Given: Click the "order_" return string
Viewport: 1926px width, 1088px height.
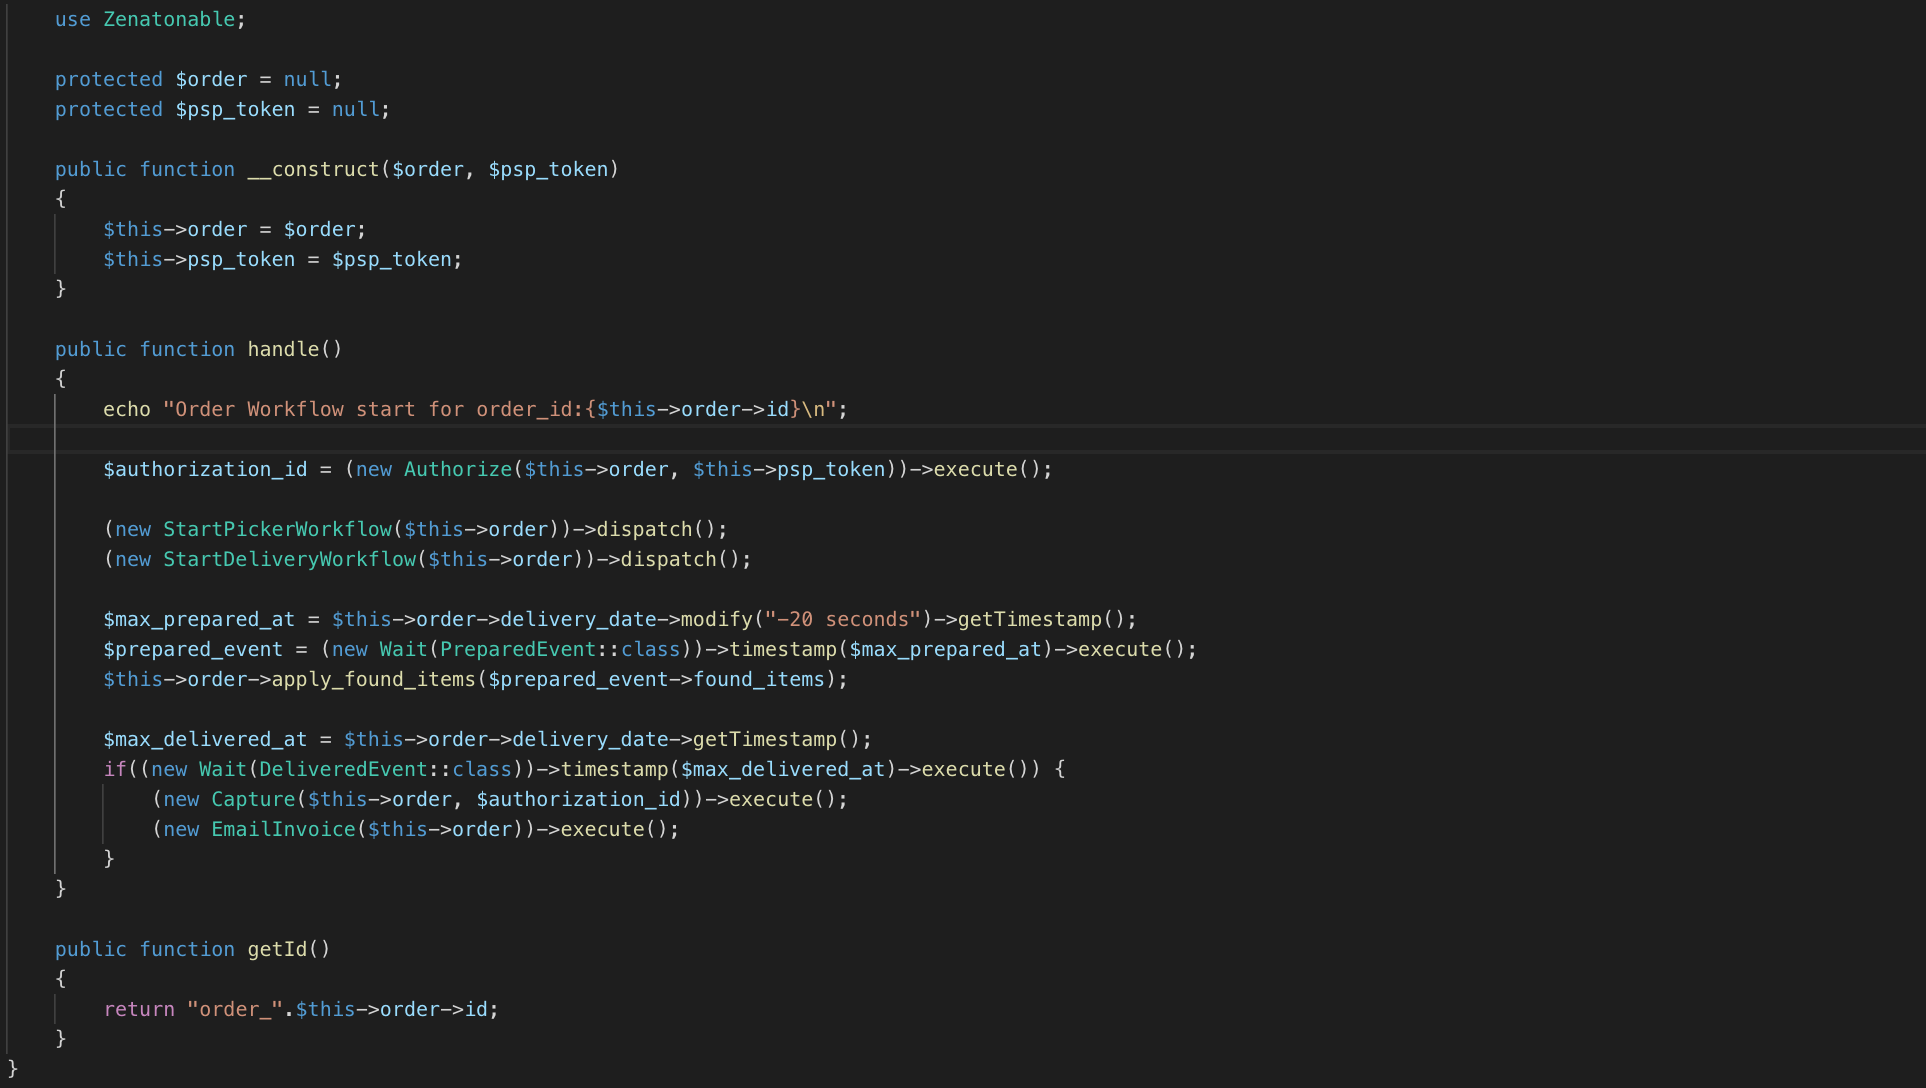Looking at the screenshot, I should (x=235, y=1009).
